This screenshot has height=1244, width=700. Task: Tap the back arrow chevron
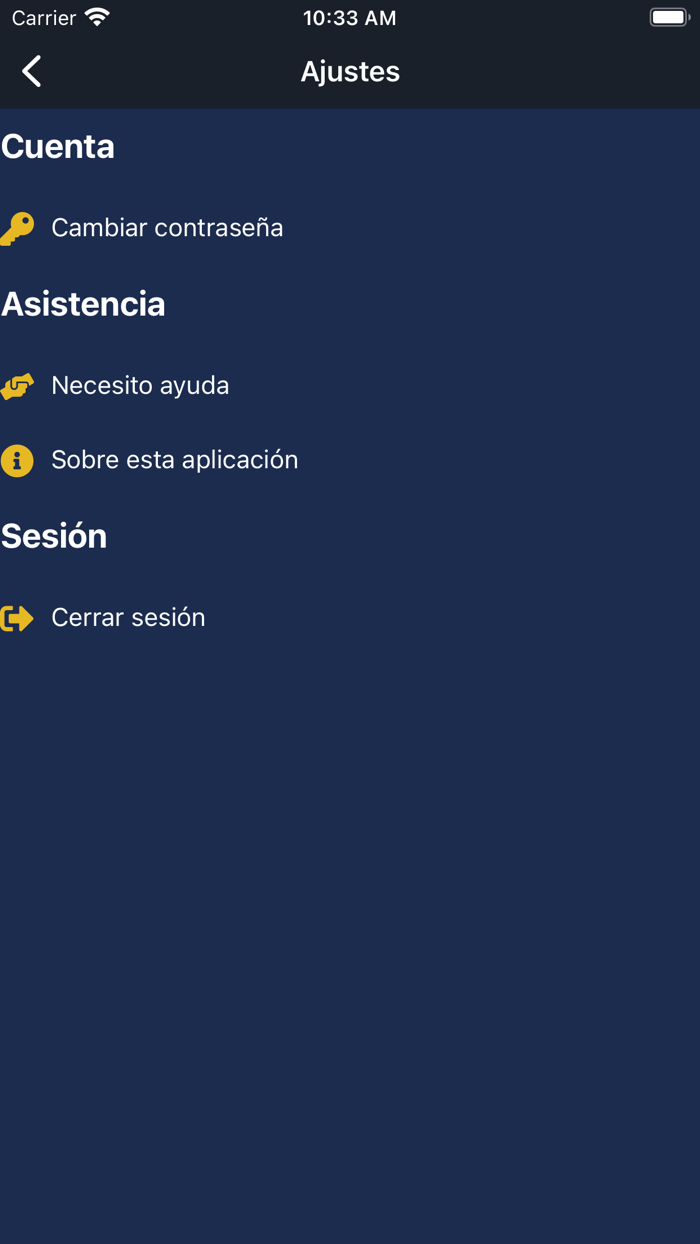click(32, 71)
